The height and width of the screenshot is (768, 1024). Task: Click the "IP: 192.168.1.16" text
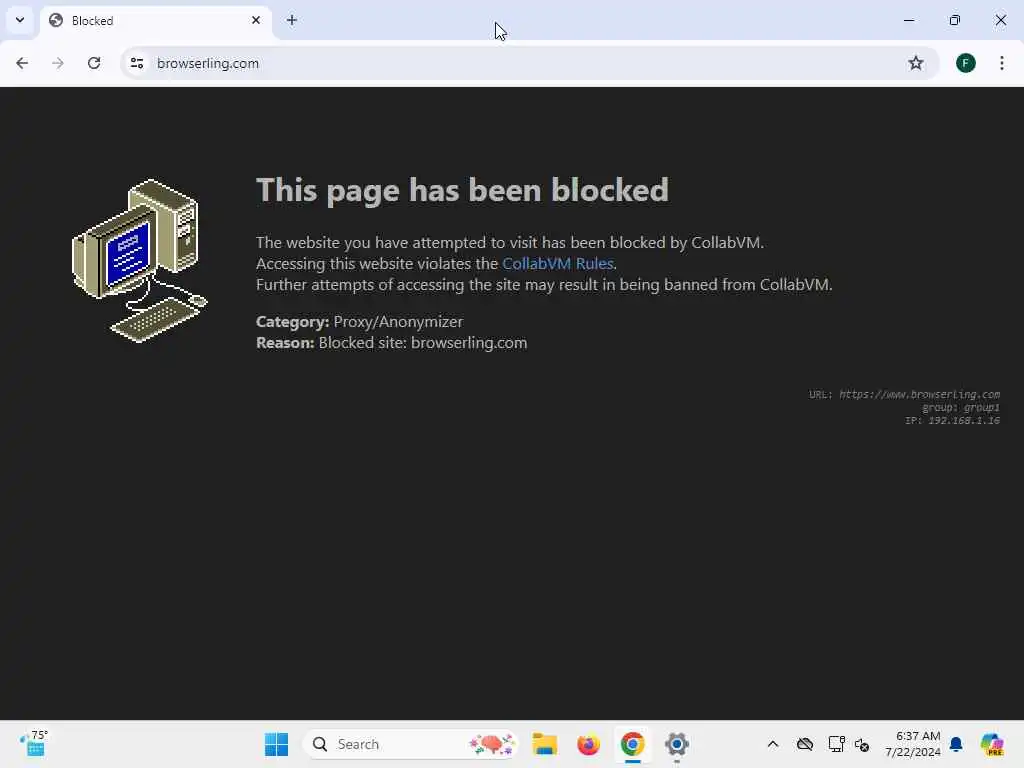point(952,421)
